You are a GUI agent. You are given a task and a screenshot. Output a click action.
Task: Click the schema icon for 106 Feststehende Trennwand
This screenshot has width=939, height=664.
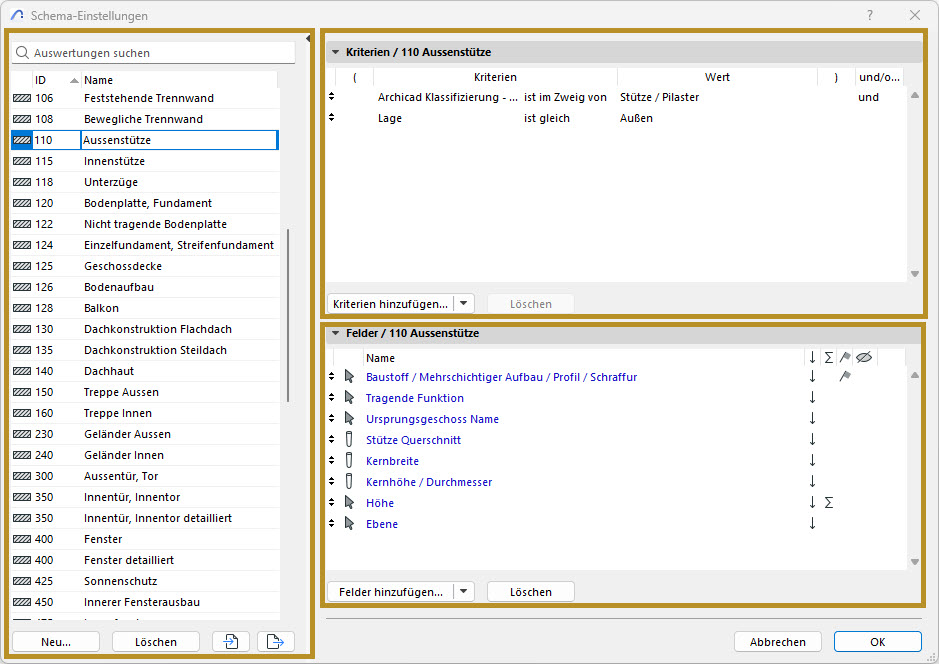(22, 98)
